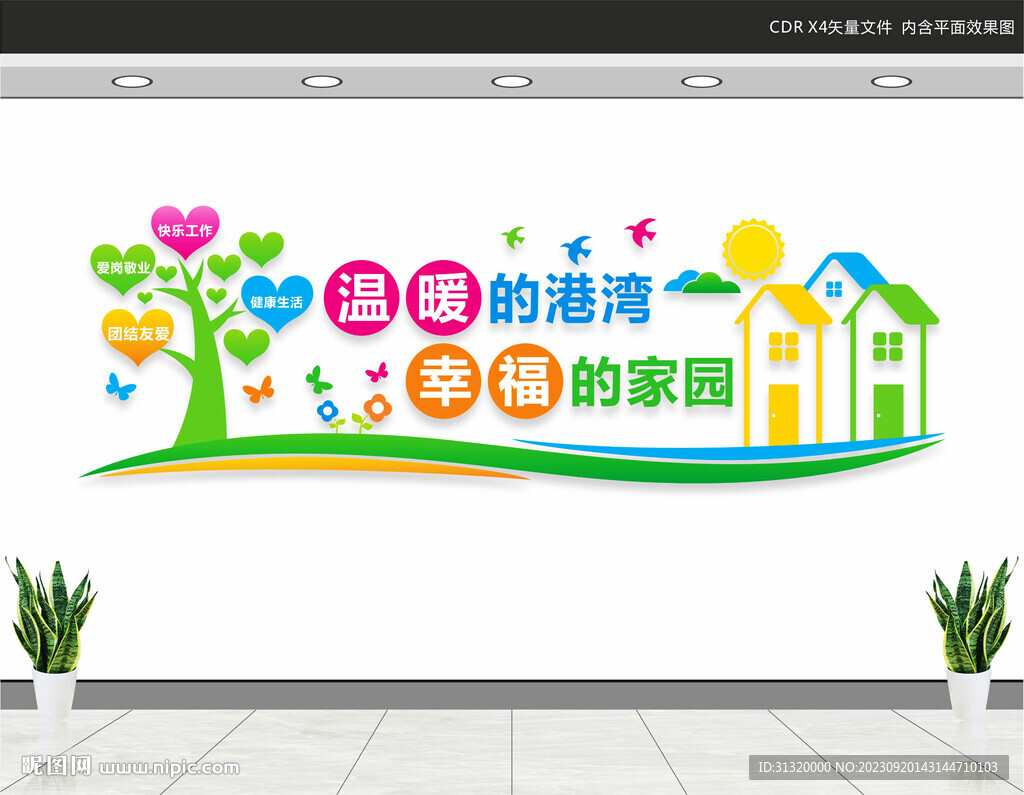Click the blue and green cloud
The height and width of the screenshot is (795, 1024).
(702, 282)
